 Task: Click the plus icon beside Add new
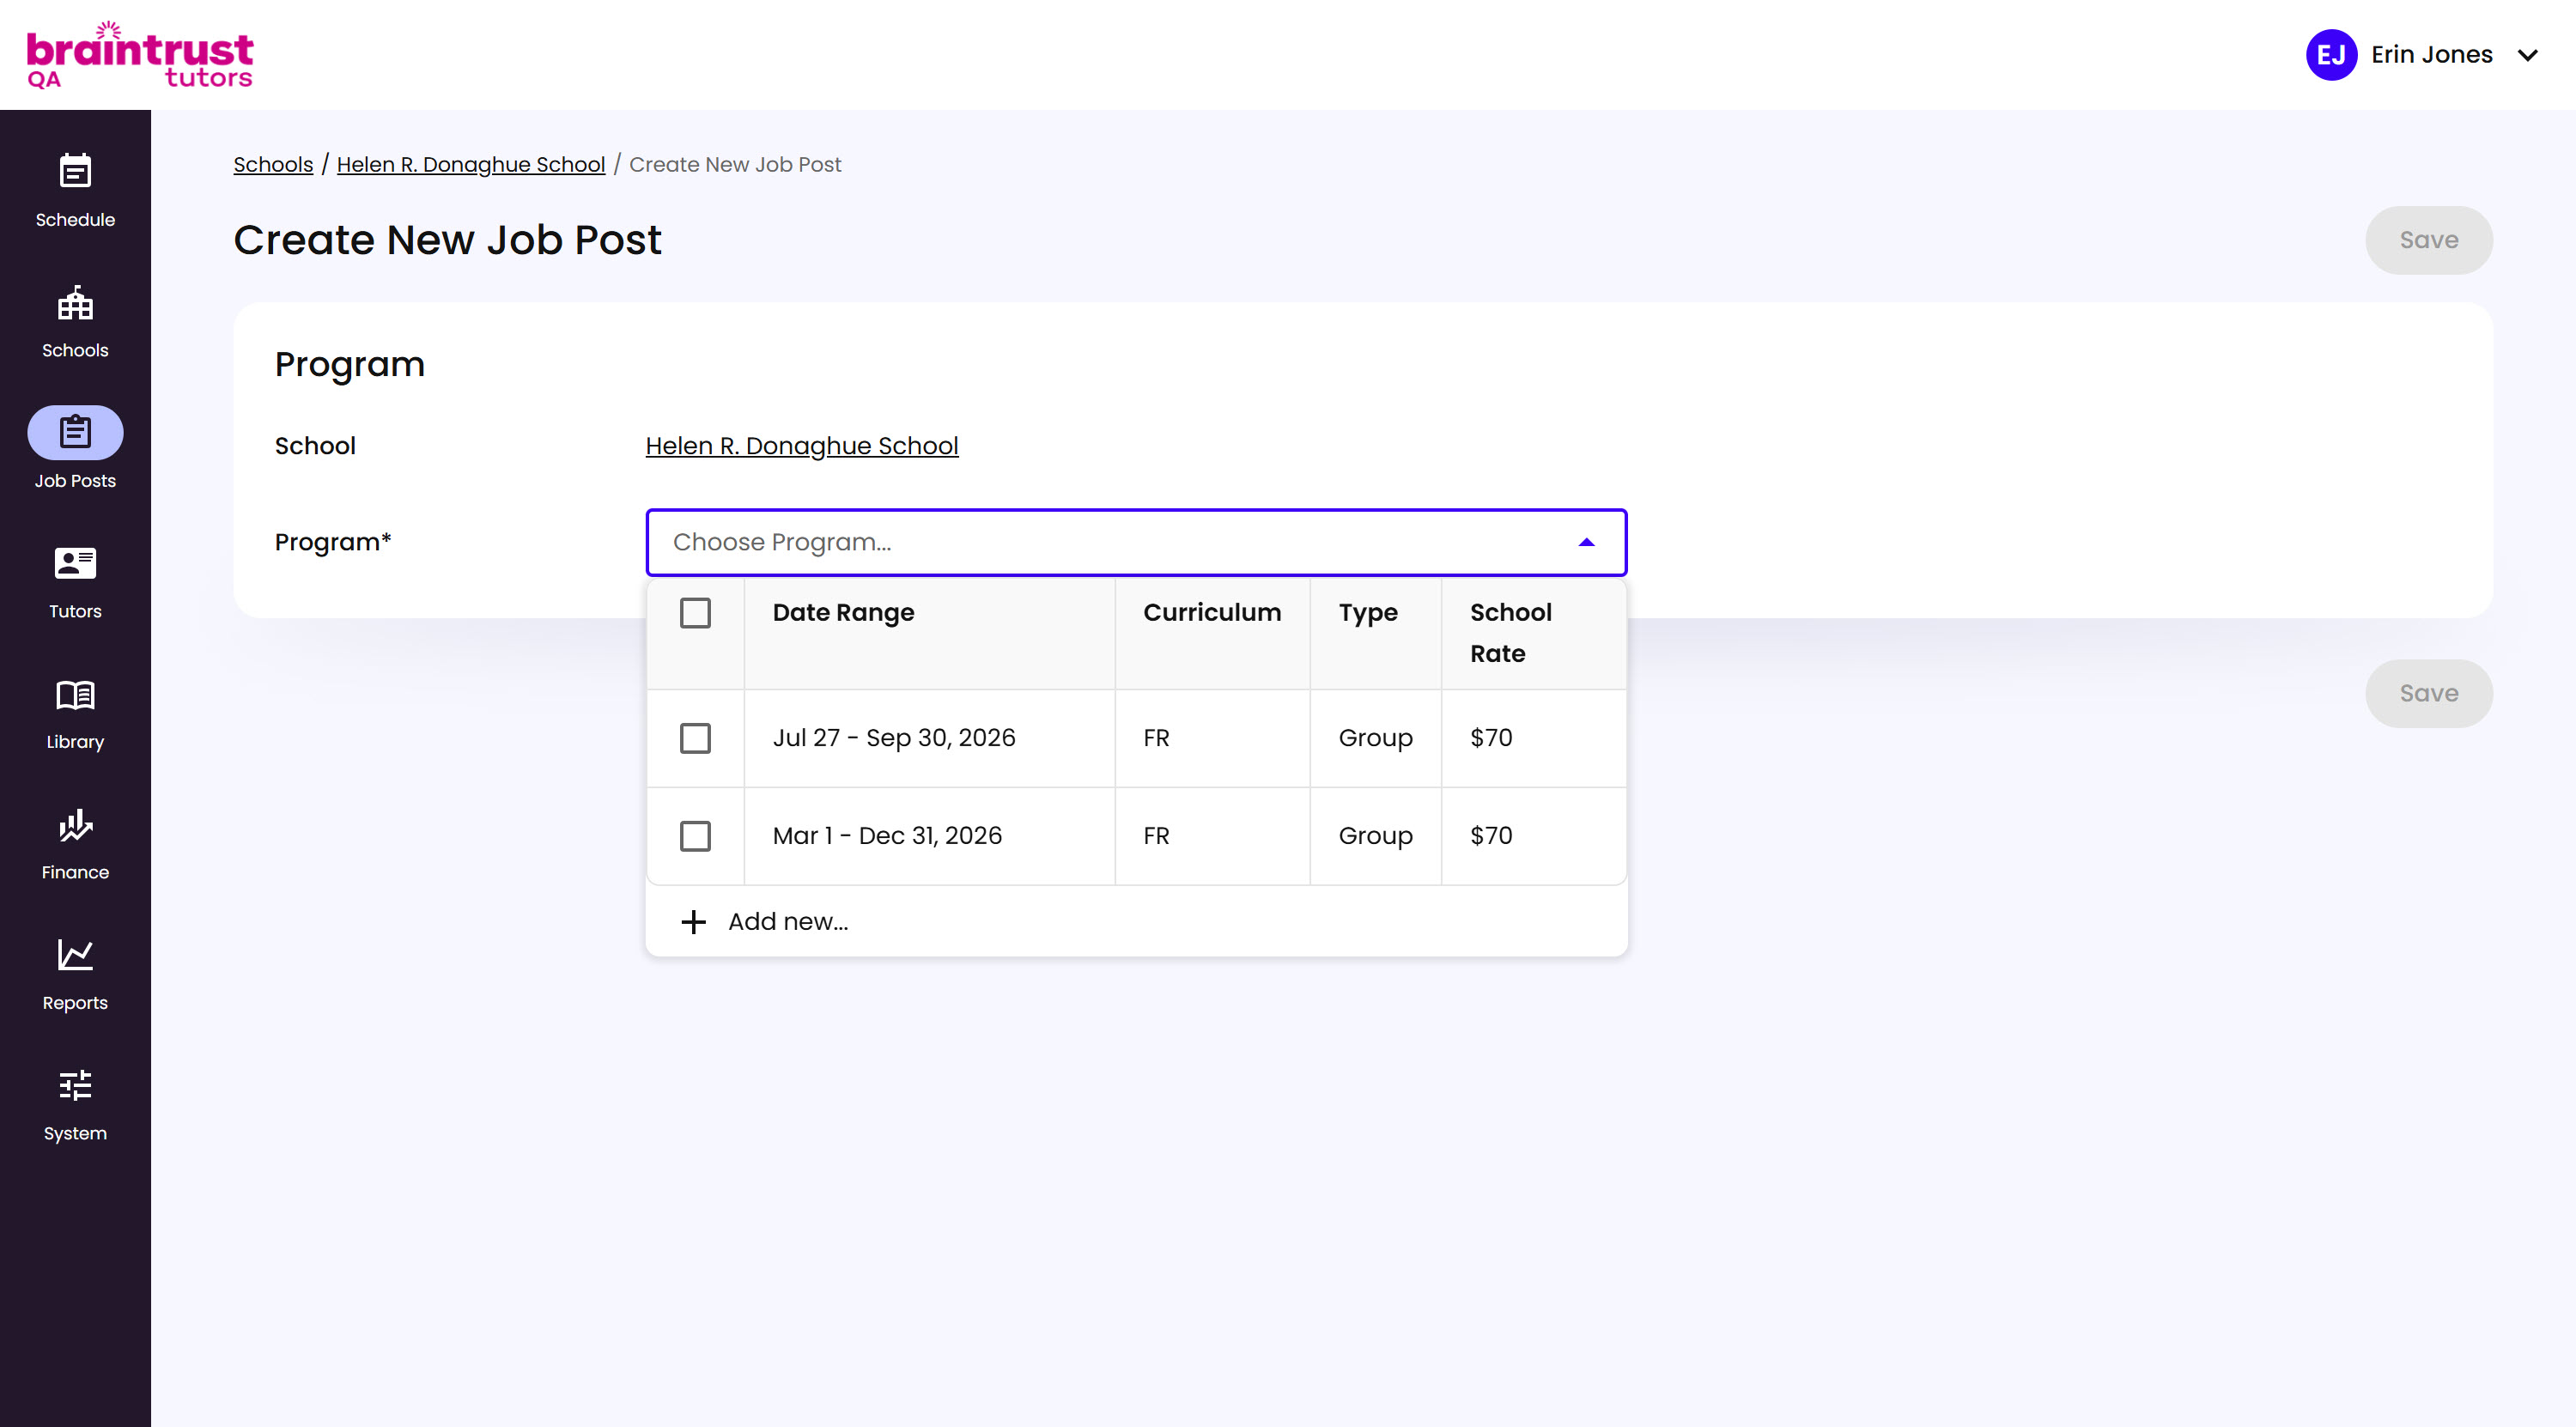click(x=693, y=921)
